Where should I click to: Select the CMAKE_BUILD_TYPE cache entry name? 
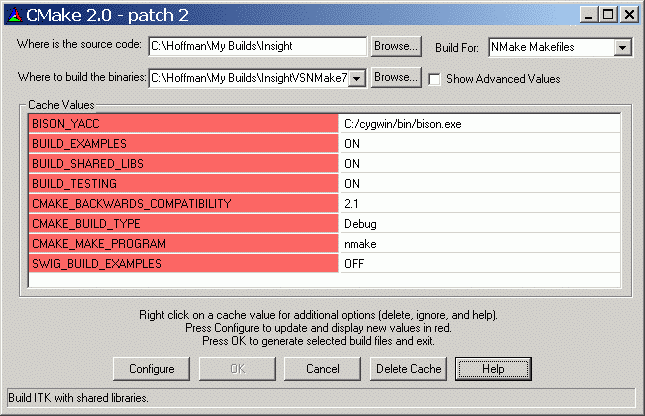coord(183,223)
